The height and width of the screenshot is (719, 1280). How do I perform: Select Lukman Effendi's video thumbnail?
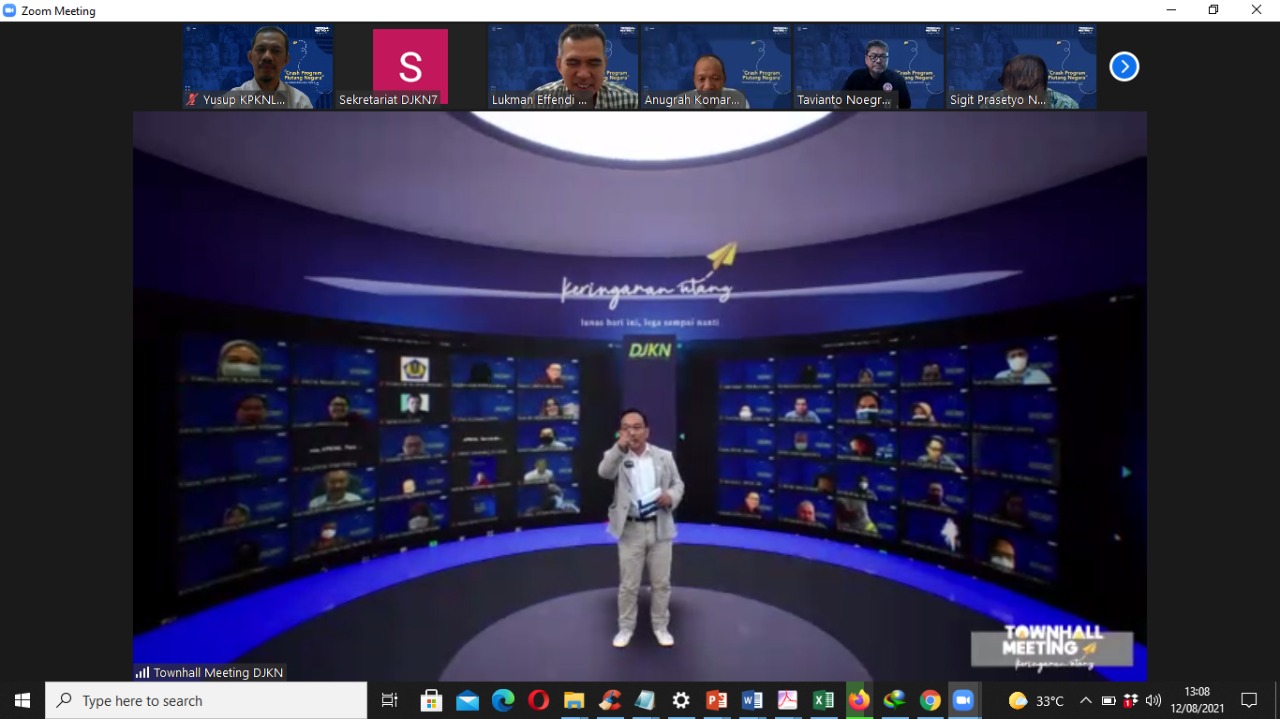(563, 67)
